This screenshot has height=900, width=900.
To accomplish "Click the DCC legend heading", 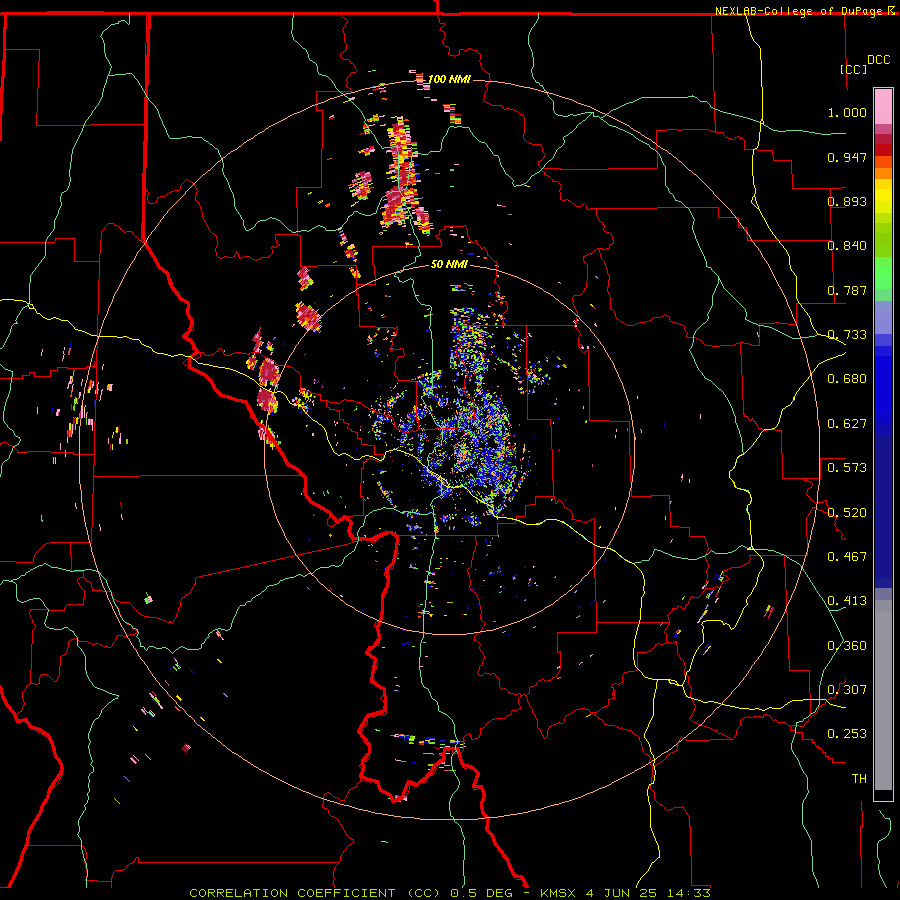I will point(879,60).
